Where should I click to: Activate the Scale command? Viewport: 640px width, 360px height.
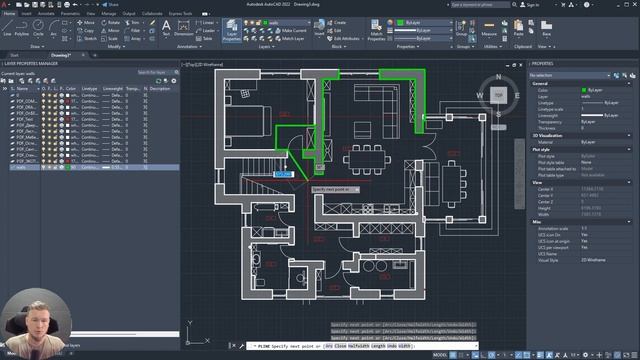109,39
